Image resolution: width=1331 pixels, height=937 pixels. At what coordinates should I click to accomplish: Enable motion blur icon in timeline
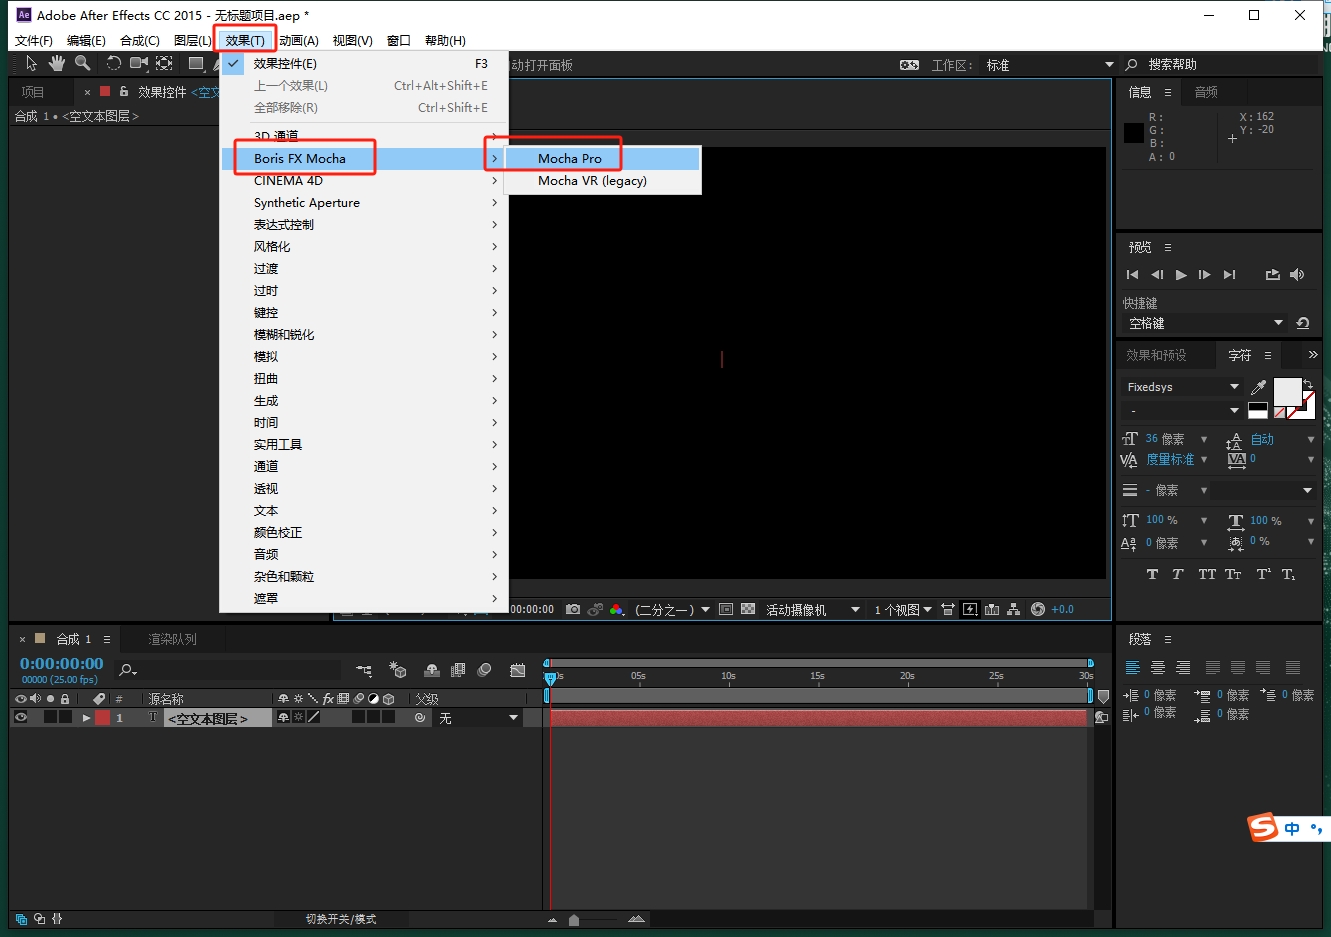tap(485, 670)
